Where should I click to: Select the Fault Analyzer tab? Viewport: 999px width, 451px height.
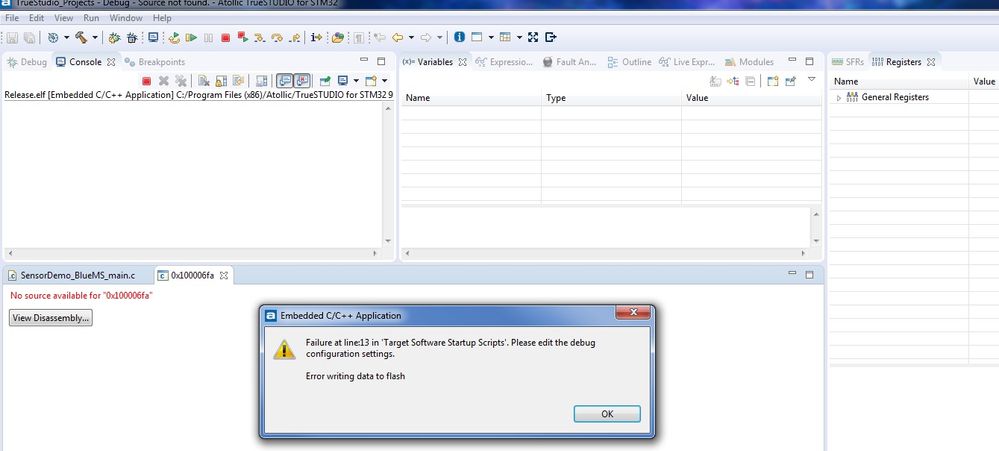point(570,62)
